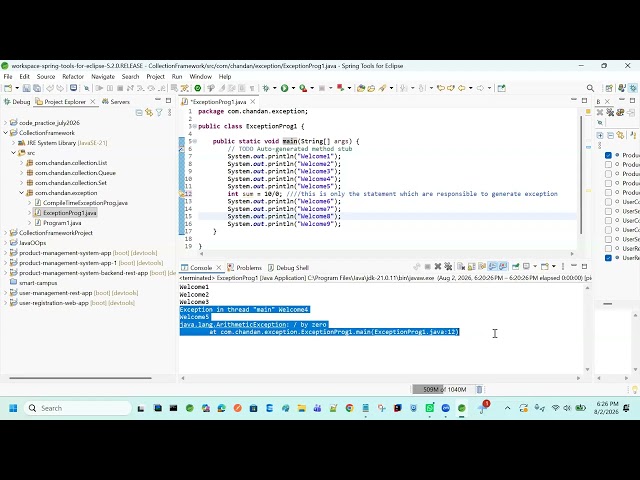Viewport: 640px width, 480px height.
Task: Click the Save toolbar icon
Action: click(x=27, y=88)
